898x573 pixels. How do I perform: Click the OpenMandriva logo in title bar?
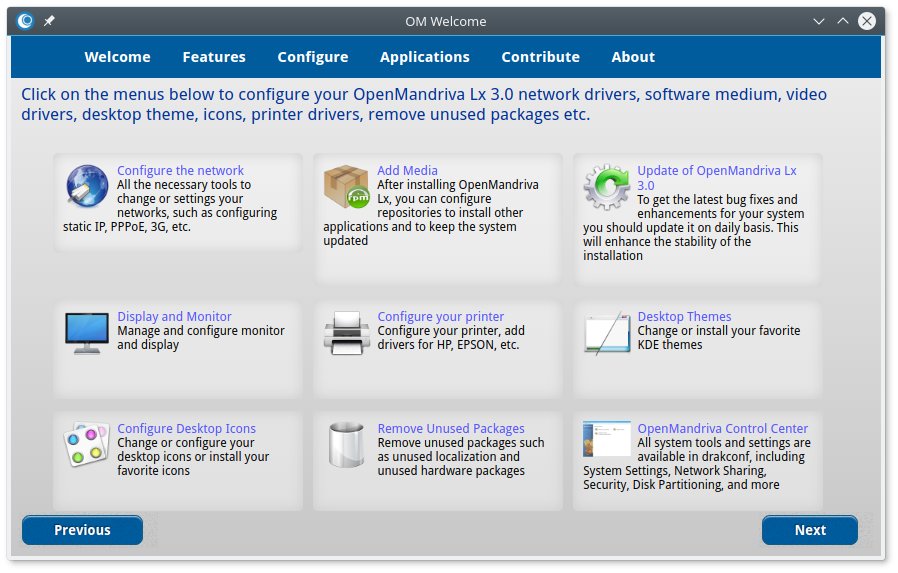coord(25,21)
